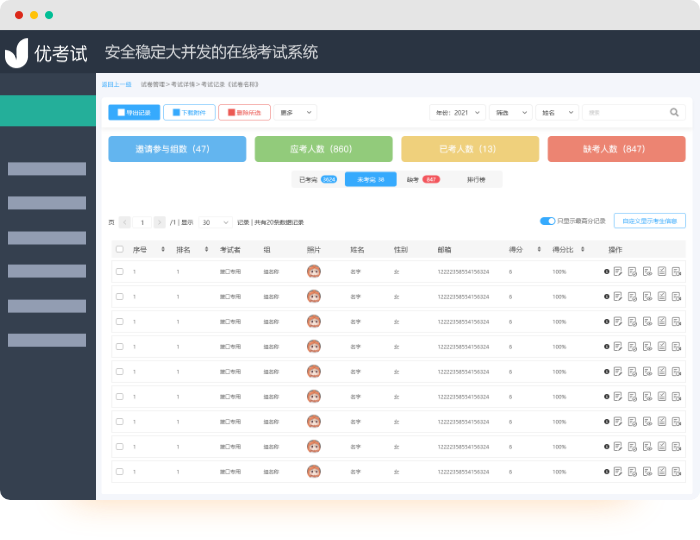Click eighth row's document-with-eye view icon
700x540 pixels.
(x=647, y=446)
